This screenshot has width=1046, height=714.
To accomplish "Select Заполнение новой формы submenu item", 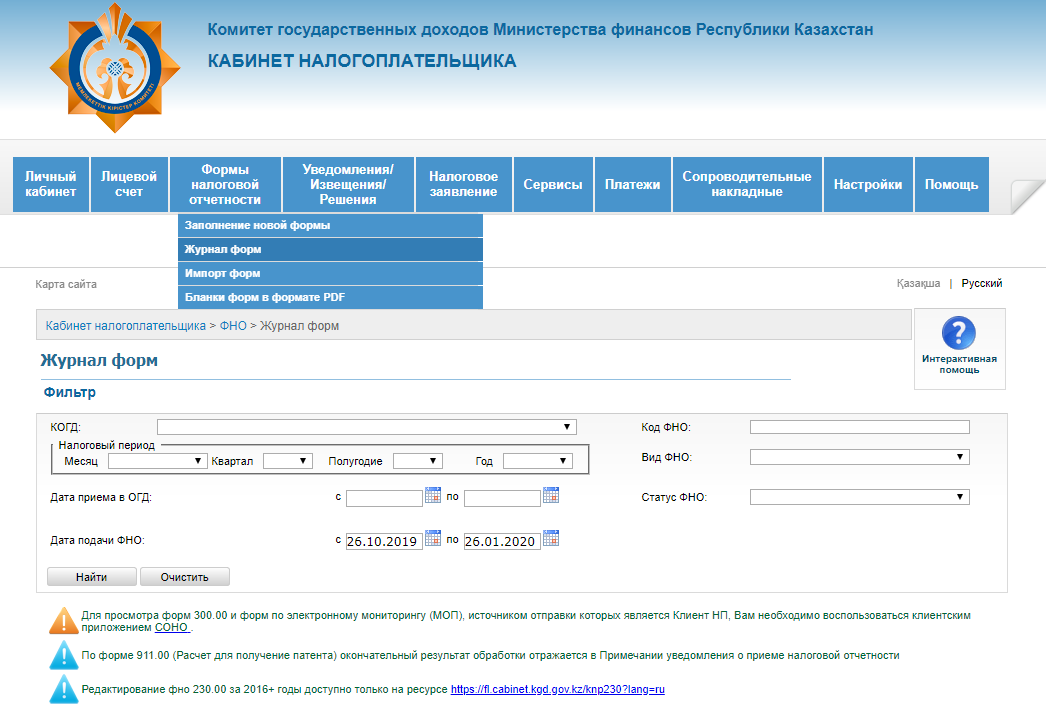I will click(x=330, y=226).
